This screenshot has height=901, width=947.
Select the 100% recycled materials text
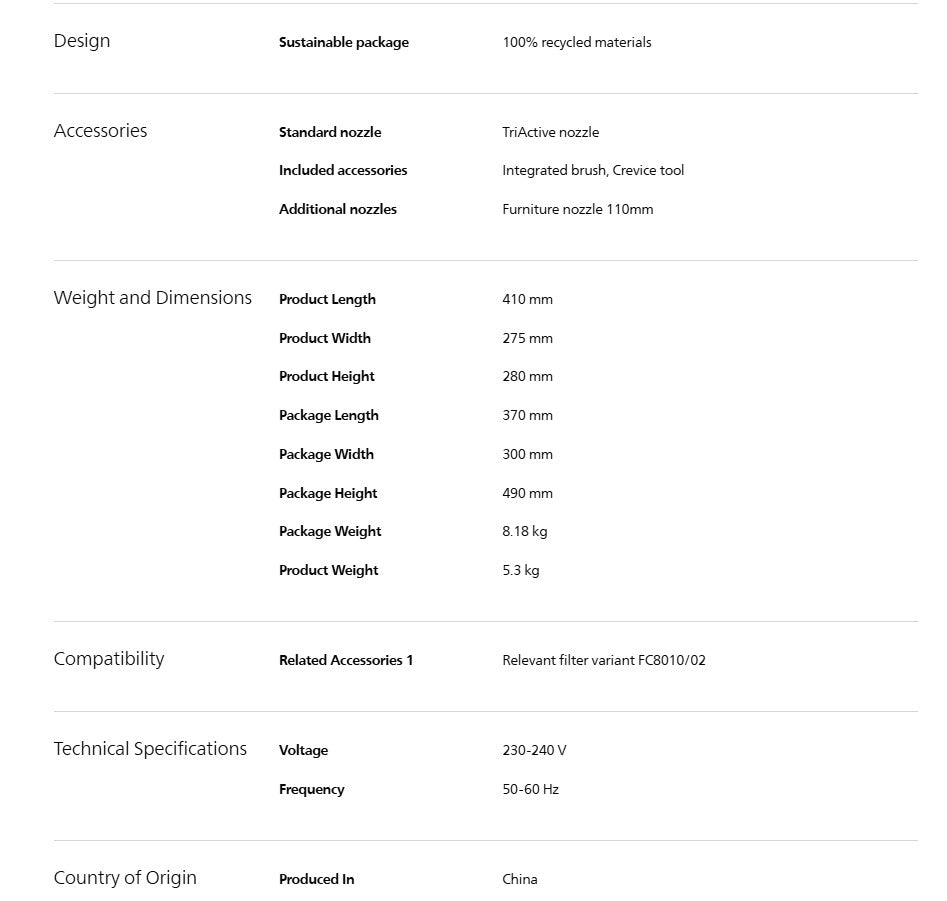click(577, 42)
